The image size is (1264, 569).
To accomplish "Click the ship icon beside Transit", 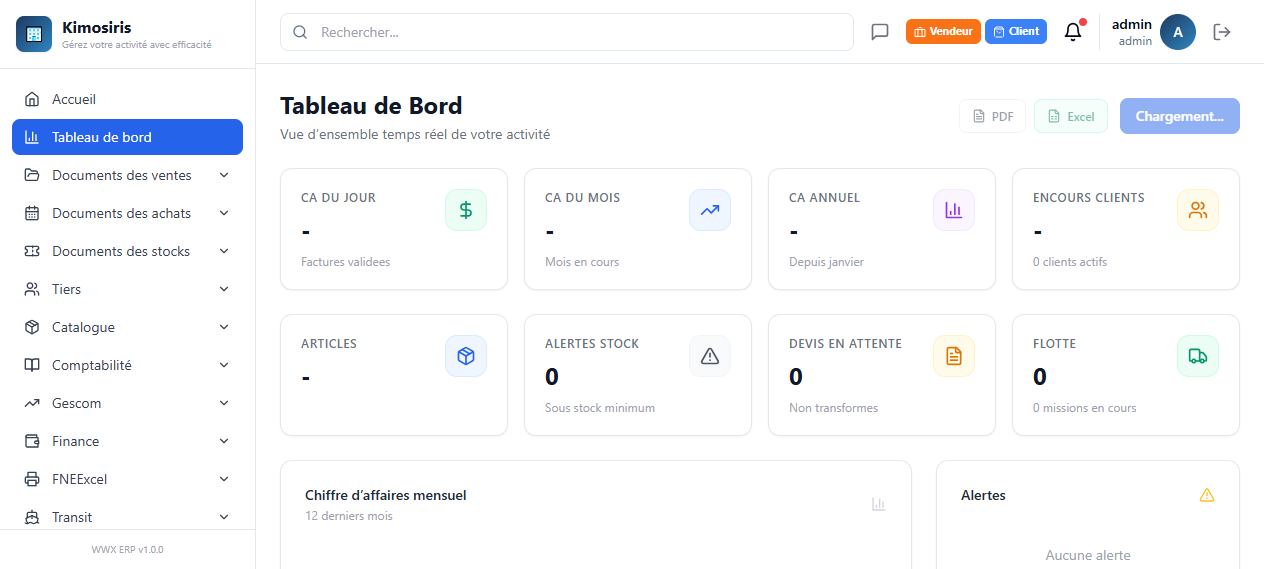I will point(32,517).
